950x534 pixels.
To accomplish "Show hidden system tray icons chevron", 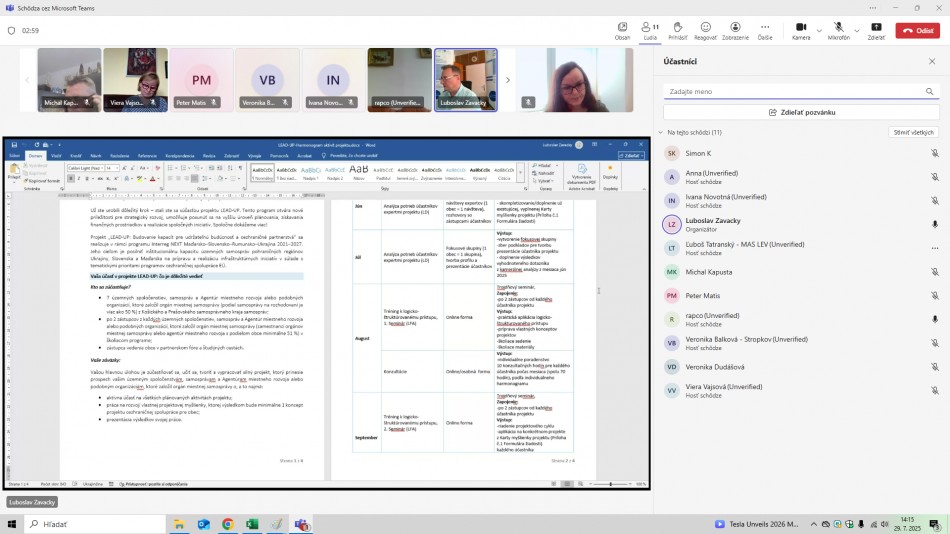I will (813, 524).
